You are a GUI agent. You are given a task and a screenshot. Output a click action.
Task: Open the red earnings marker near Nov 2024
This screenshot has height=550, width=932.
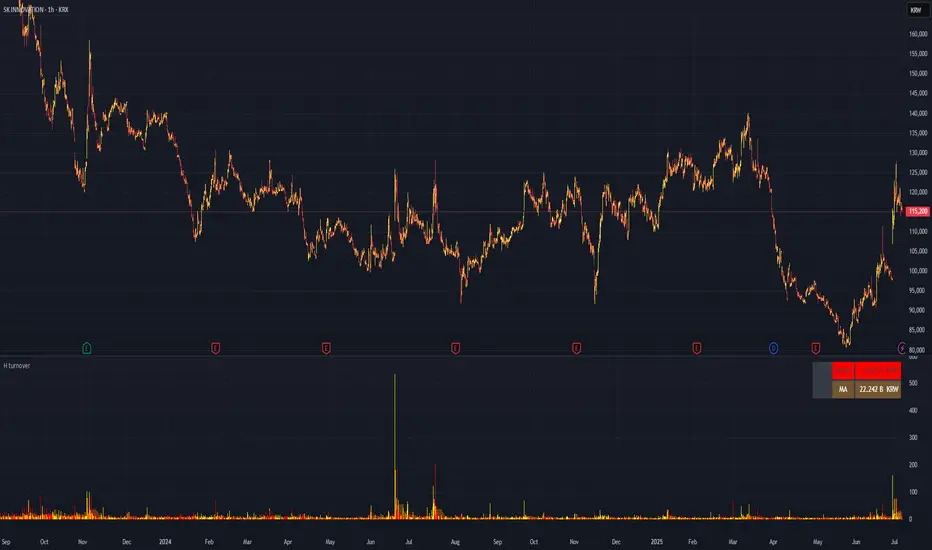pyautogui.click(x=577, y=348)
